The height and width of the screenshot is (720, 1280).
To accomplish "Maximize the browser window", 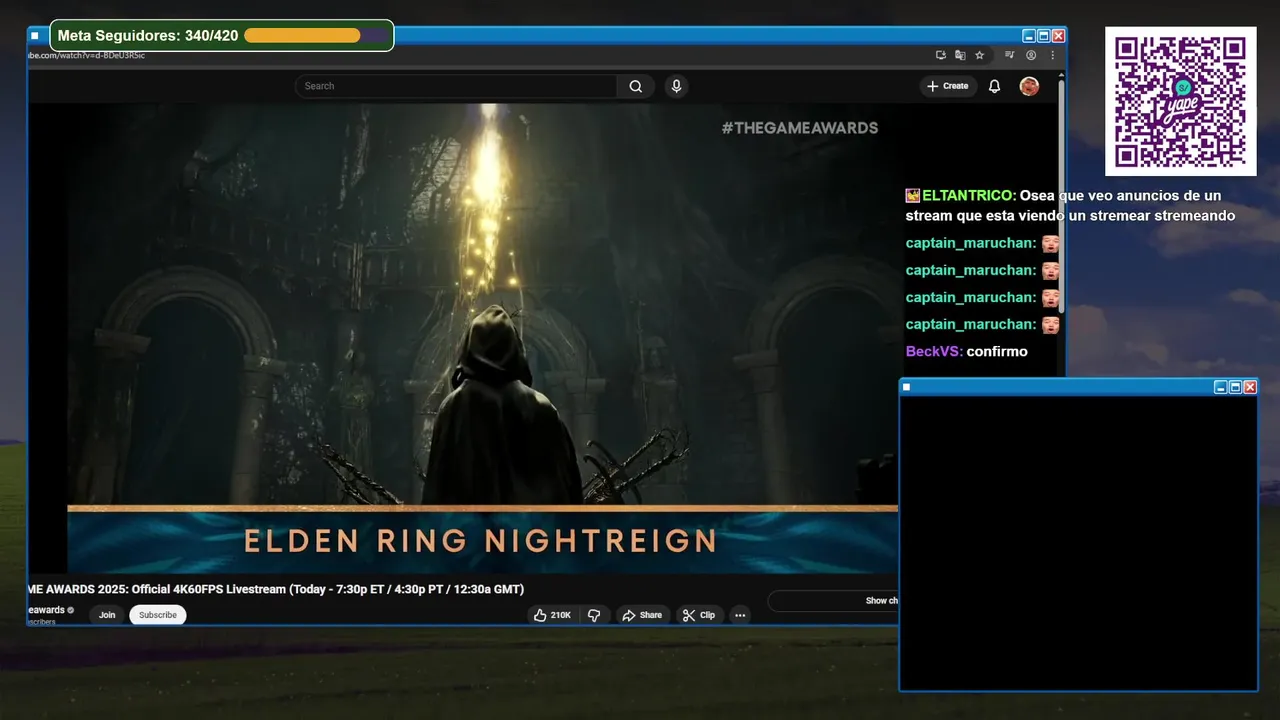I will pos(1044,35).
